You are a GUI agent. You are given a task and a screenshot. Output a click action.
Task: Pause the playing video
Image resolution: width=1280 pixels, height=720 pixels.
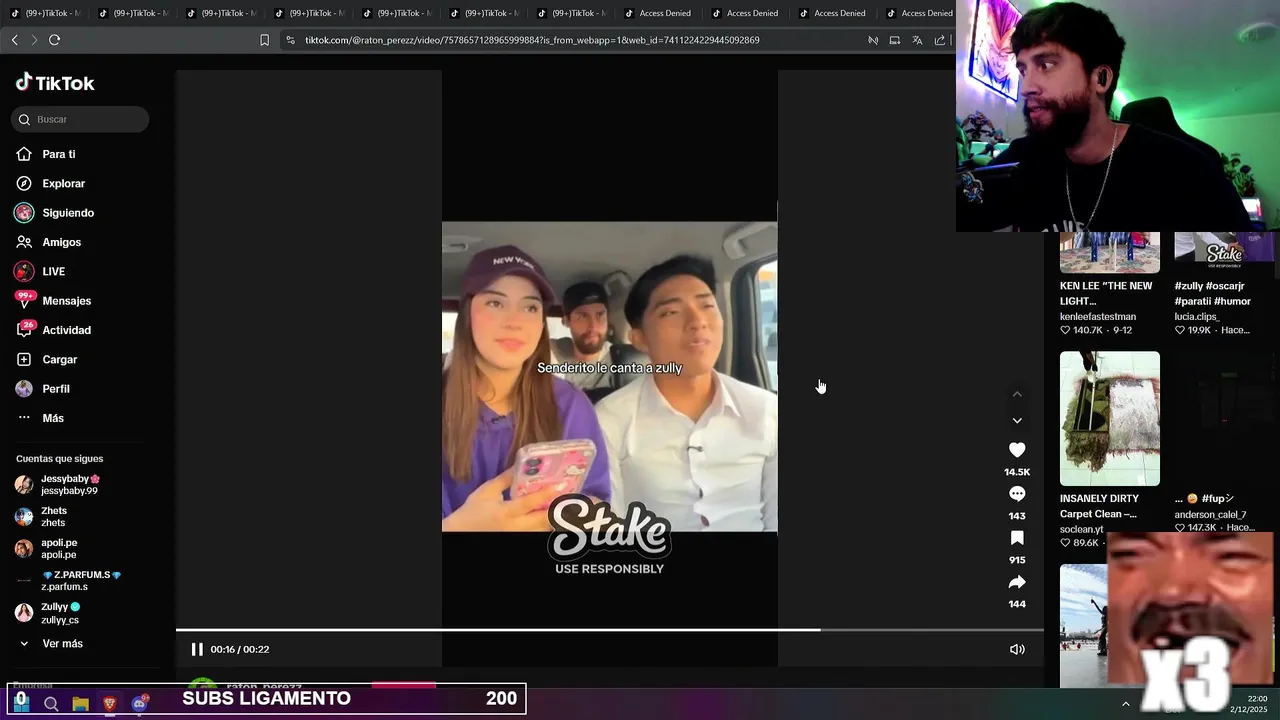(x=197, y=649)
